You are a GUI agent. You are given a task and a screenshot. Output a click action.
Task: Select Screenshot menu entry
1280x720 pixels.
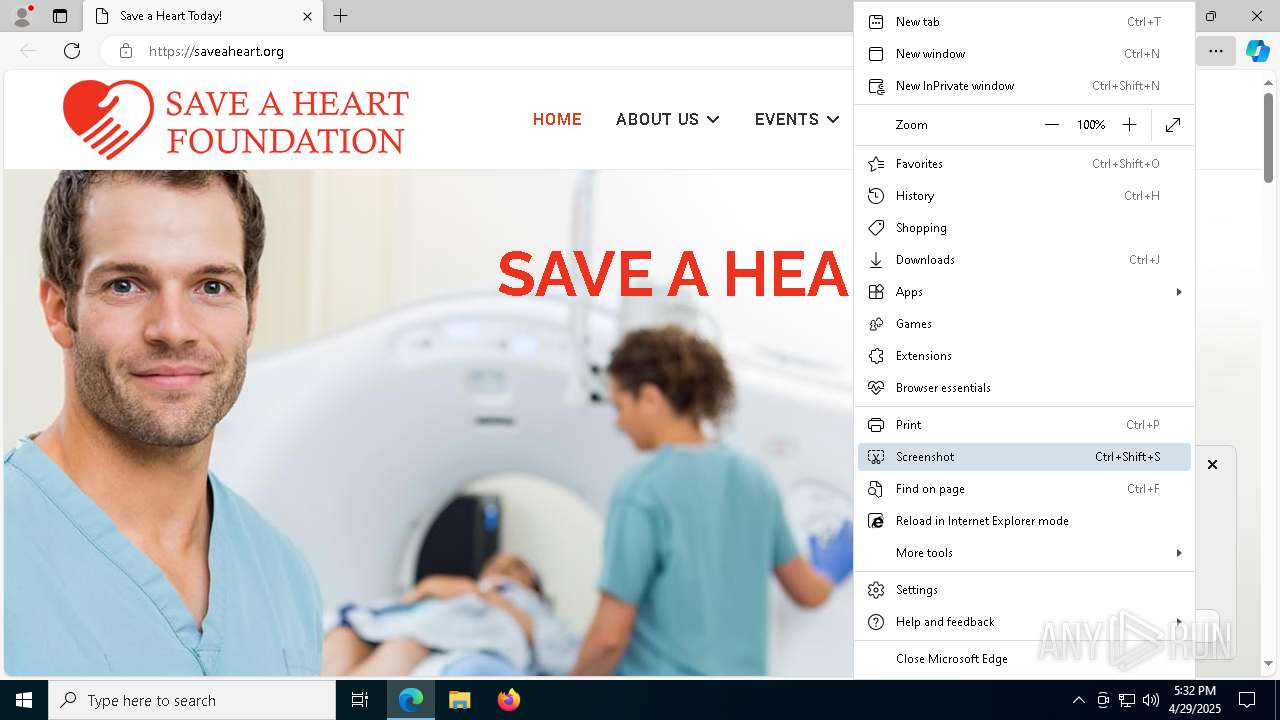[1024, 457]
